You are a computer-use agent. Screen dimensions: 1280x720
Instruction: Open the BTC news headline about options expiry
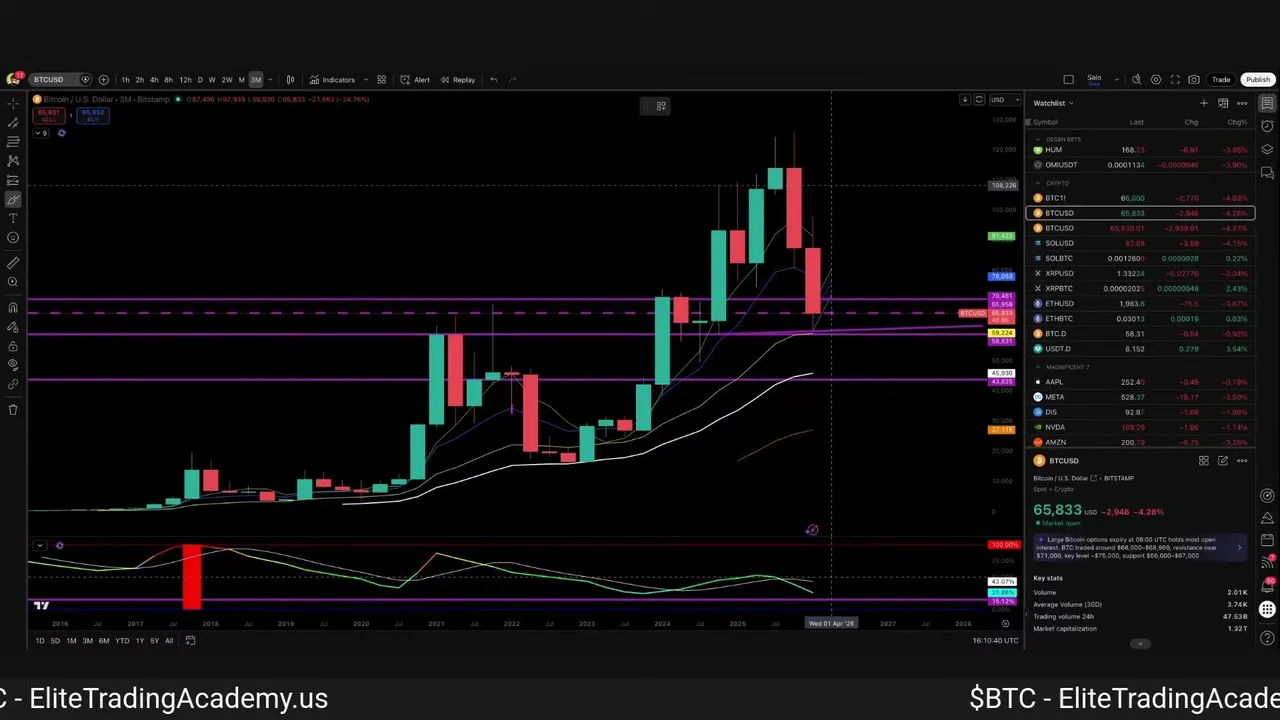click(x=1140, y=547)
